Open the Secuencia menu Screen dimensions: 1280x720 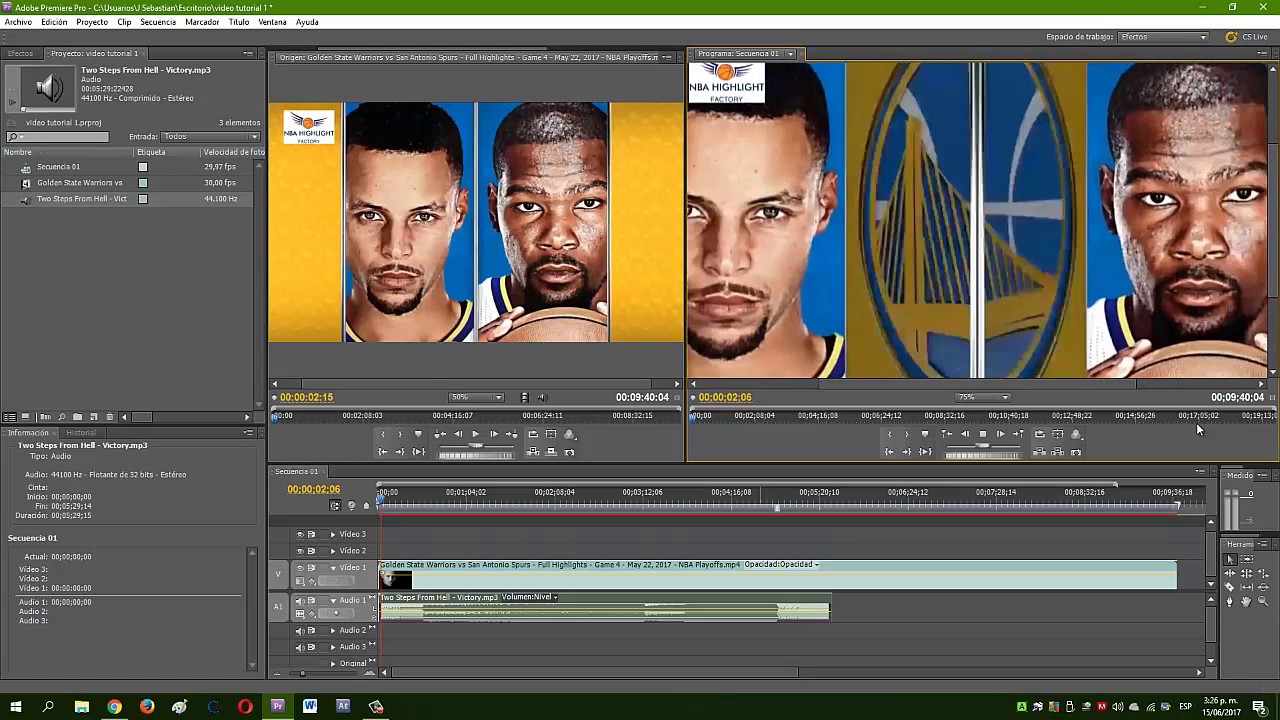(158, 22)
